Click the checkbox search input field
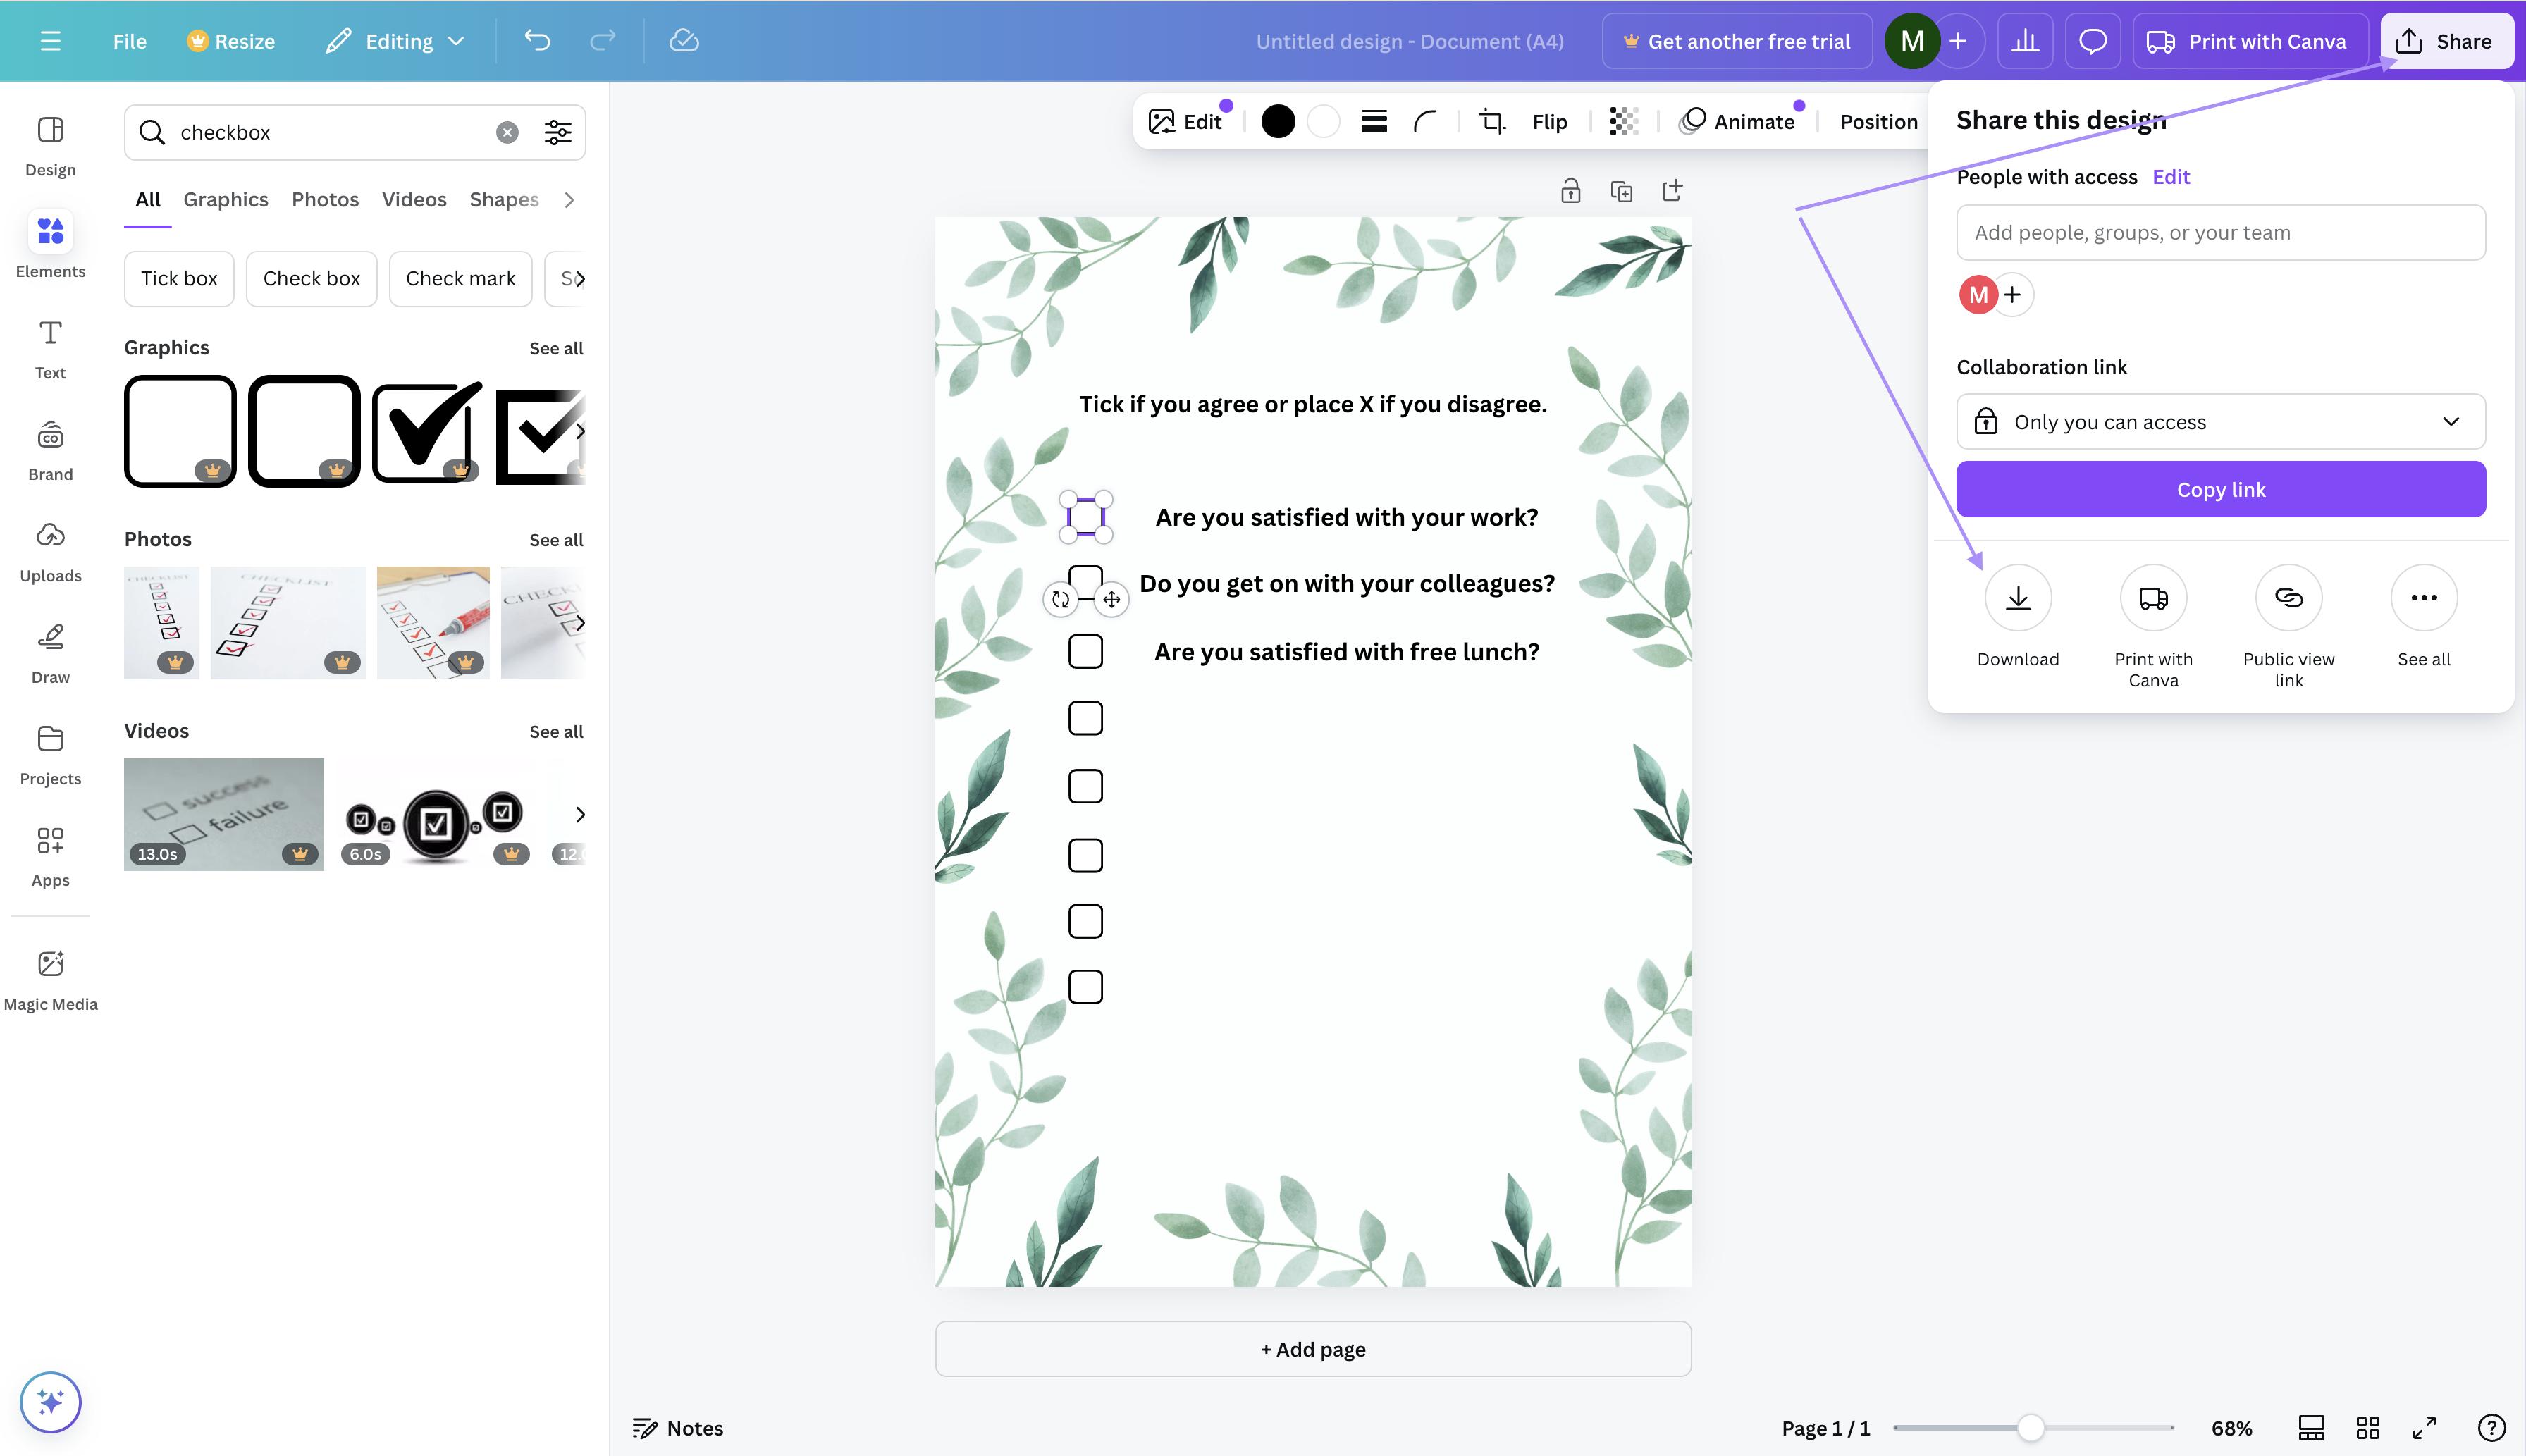The image size is (2526, 1456). (x=320, y=131)
